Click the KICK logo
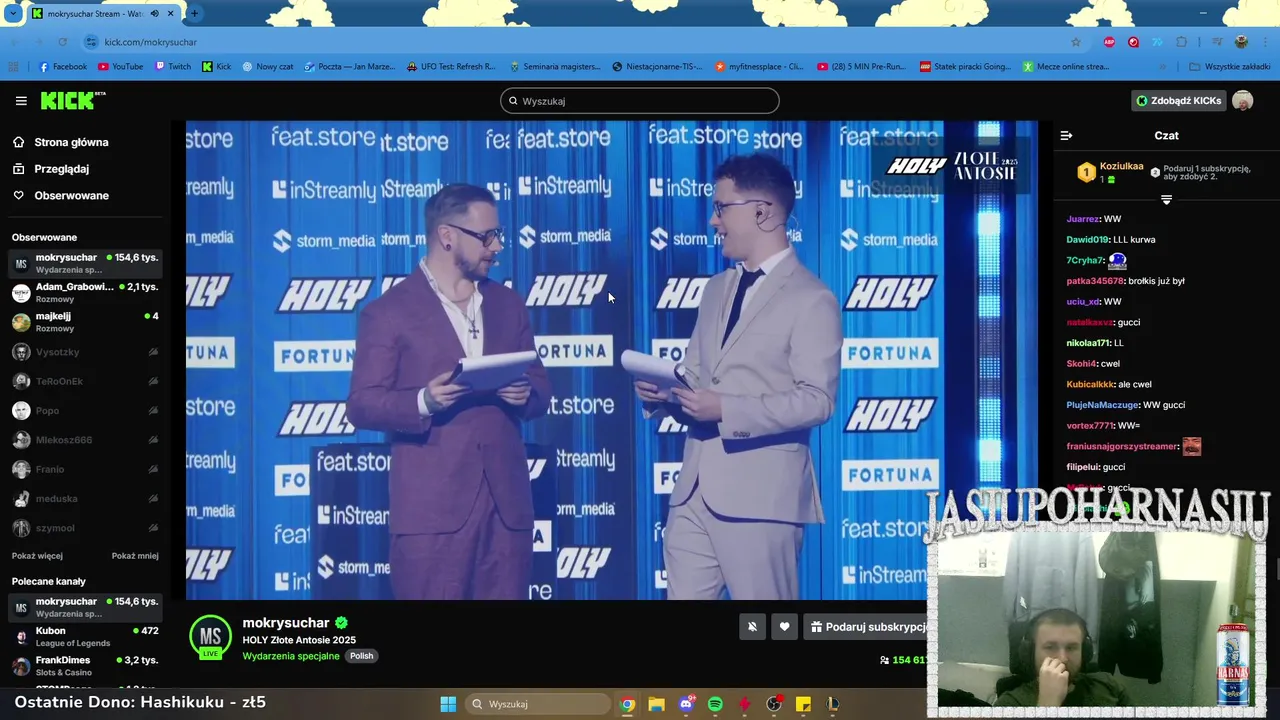This screenshot has height=720, width=1280. pos(72,100)
